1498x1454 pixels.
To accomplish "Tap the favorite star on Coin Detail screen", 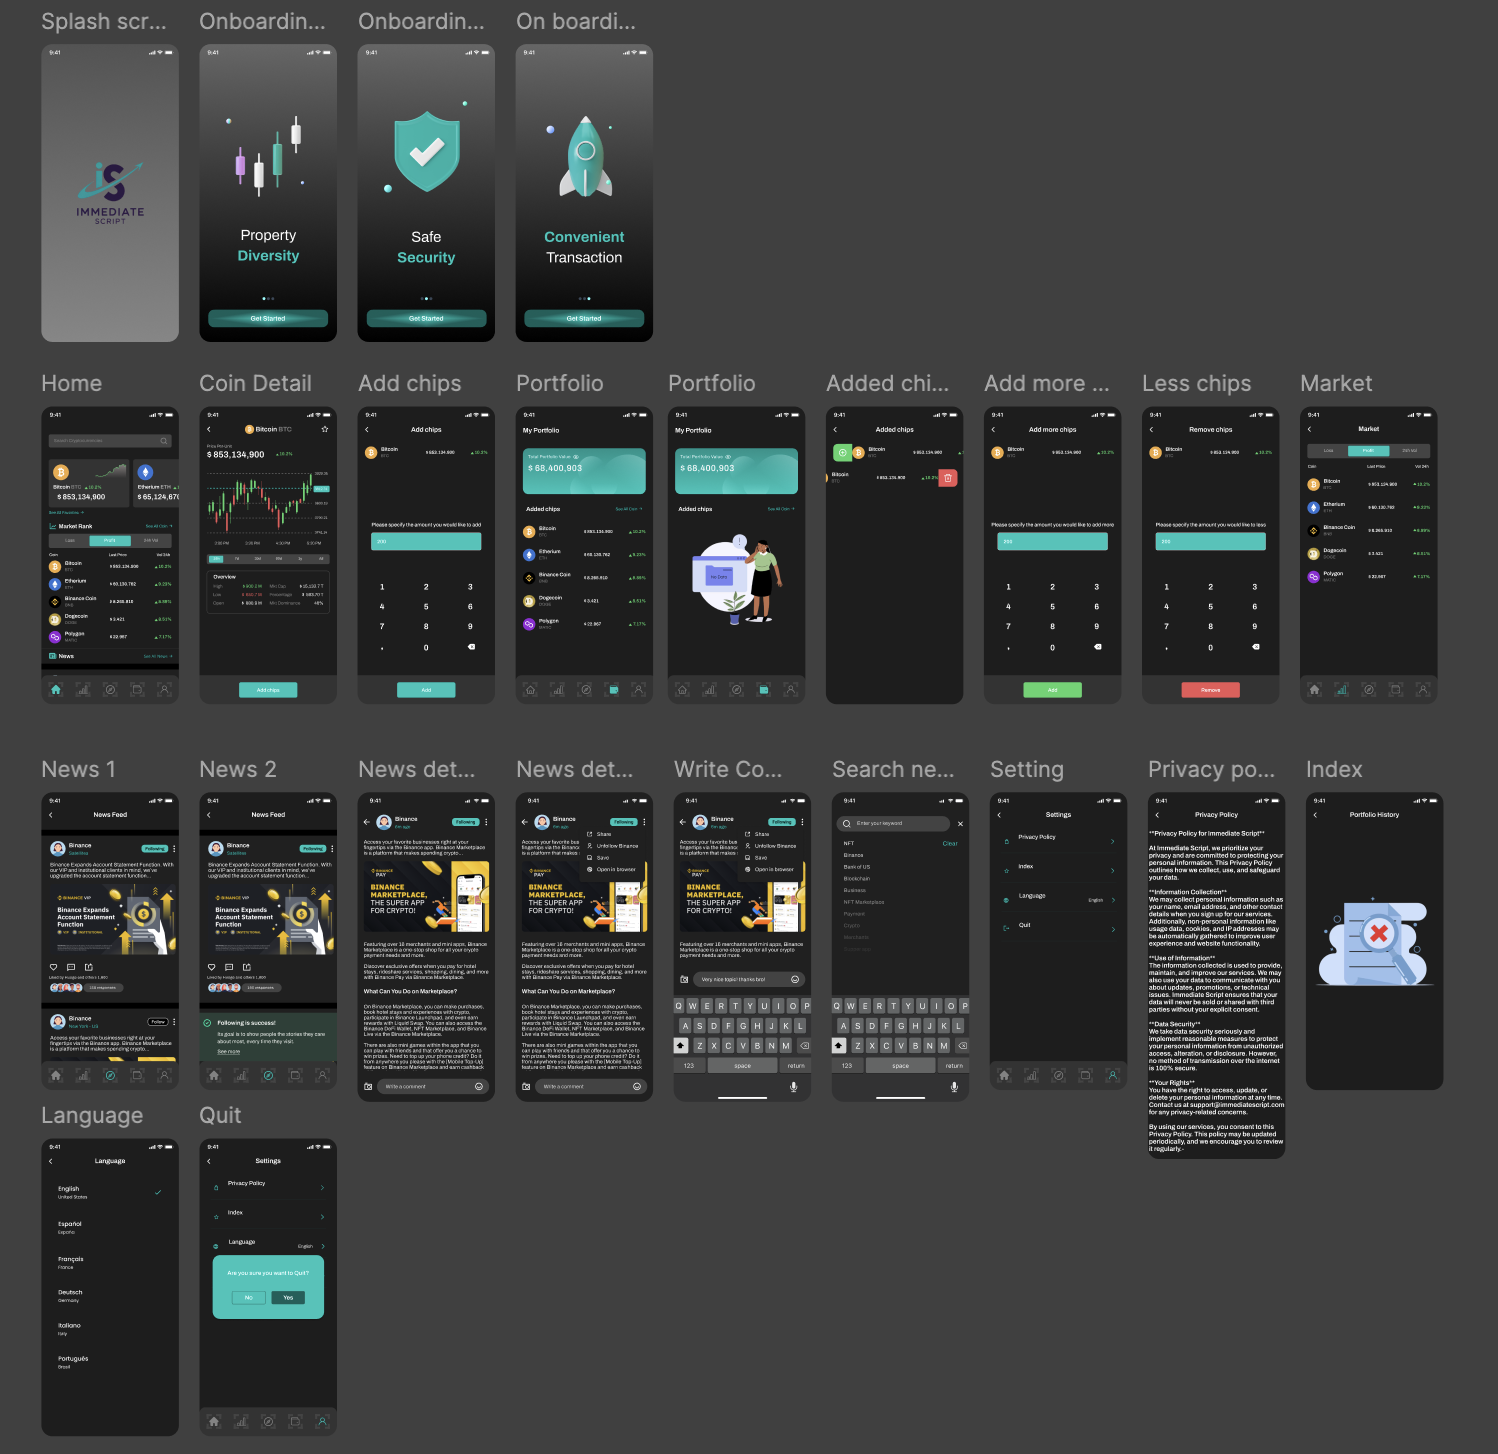I will [x=325, y=429].
